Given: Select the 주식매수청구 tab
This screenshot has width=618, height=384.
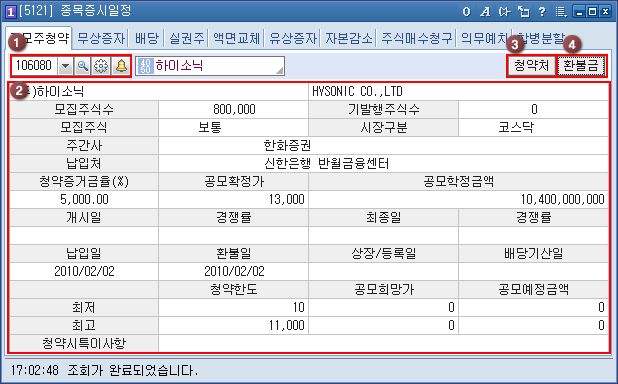Looking at the screenshot, I should [417, 38].
